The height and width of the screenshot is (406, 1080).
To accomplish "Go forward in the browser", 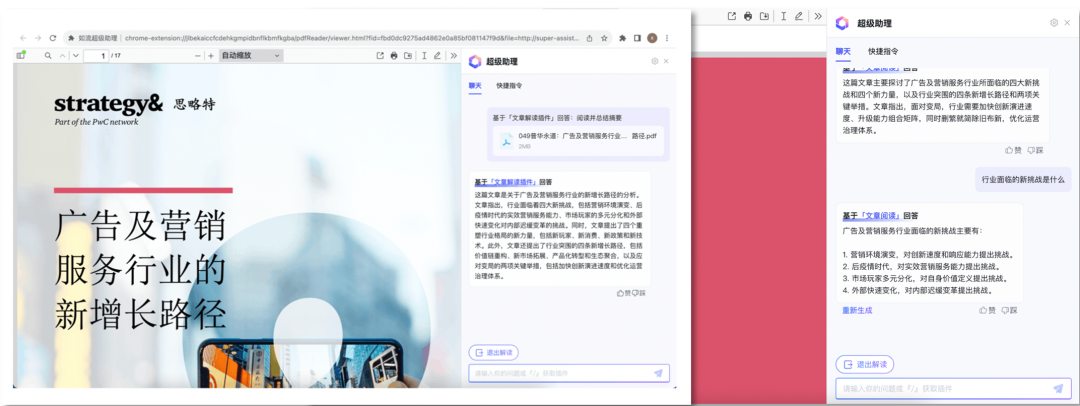I will 38,38.
